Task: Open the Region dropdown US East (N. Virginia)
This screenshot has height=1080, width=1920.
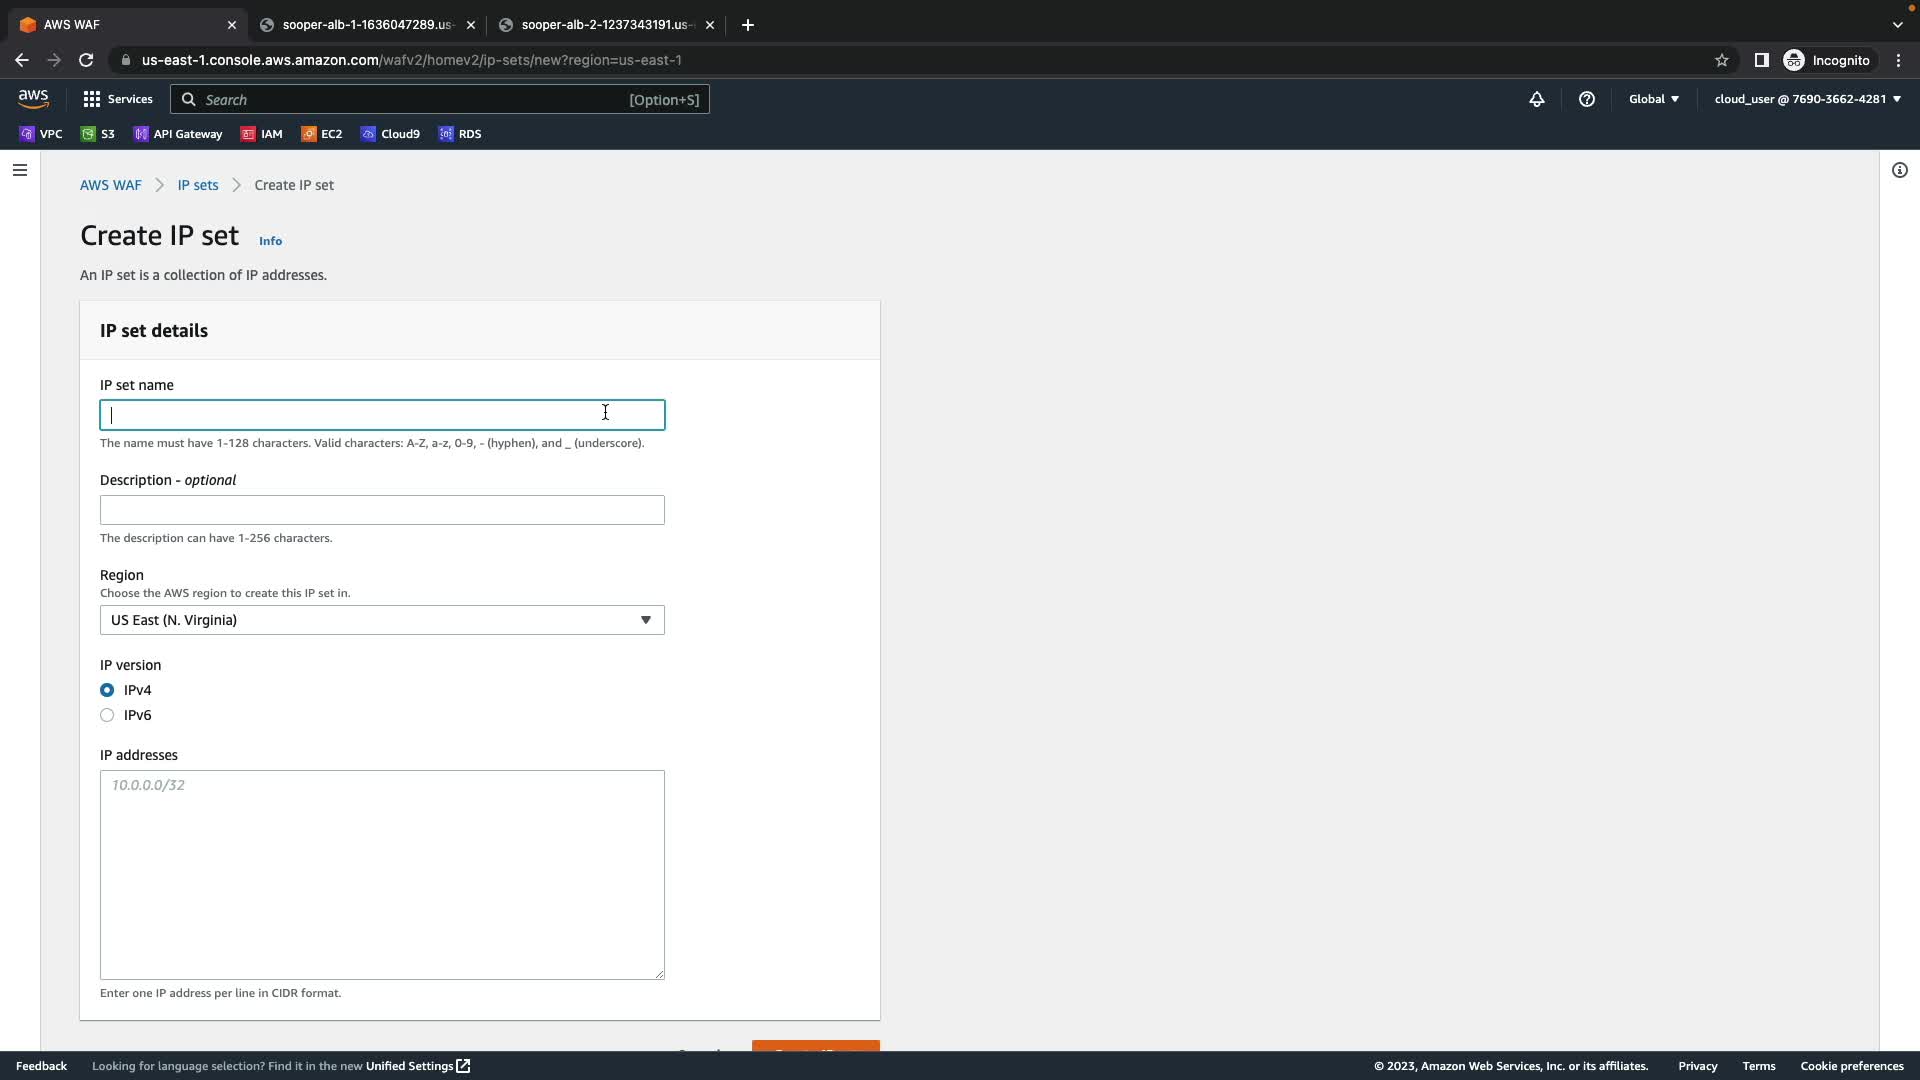Action: tap(382, 620)
